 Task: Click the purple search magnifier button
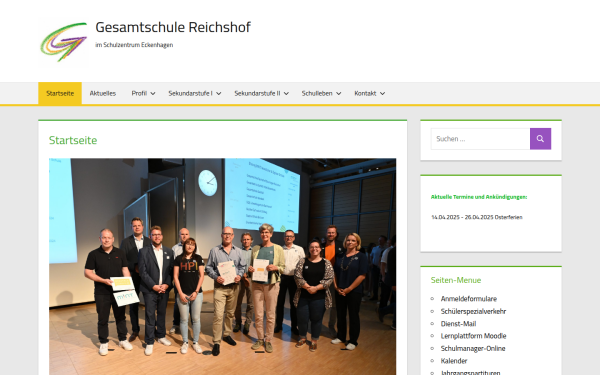click(x=540, y=139)
